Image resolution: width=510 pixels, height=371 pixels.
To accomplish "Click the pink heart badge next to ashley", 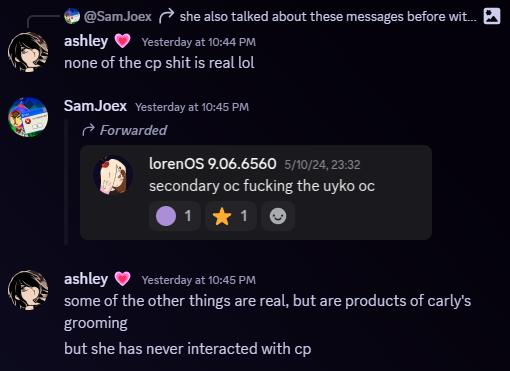I will (x=122, y=41).
